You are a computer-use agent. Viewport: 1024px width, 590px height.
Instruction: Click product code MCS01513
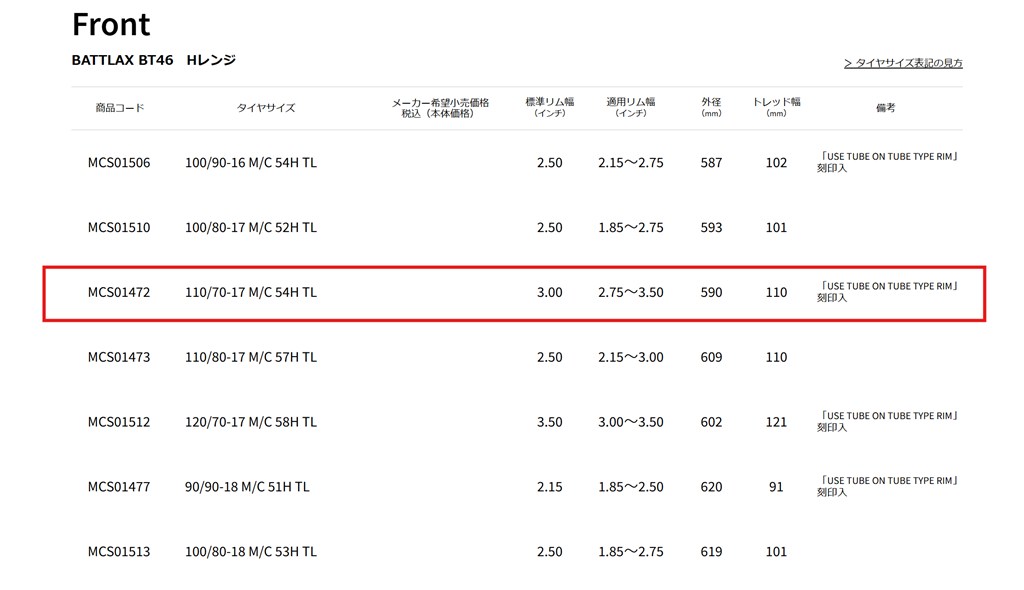click(x=119, y=551)
